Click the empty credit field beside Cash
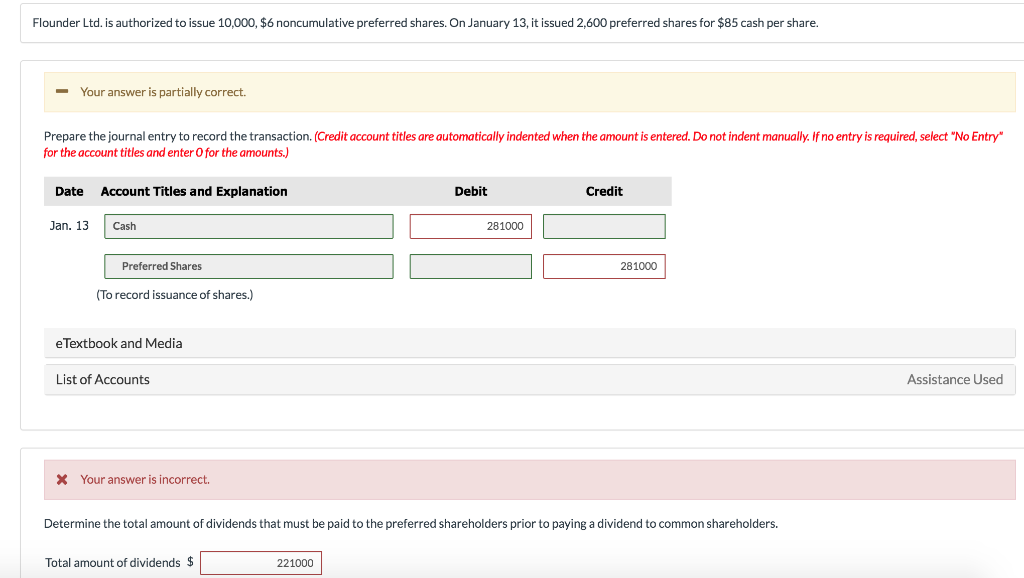1024x578 pixels. pos(603,226)
